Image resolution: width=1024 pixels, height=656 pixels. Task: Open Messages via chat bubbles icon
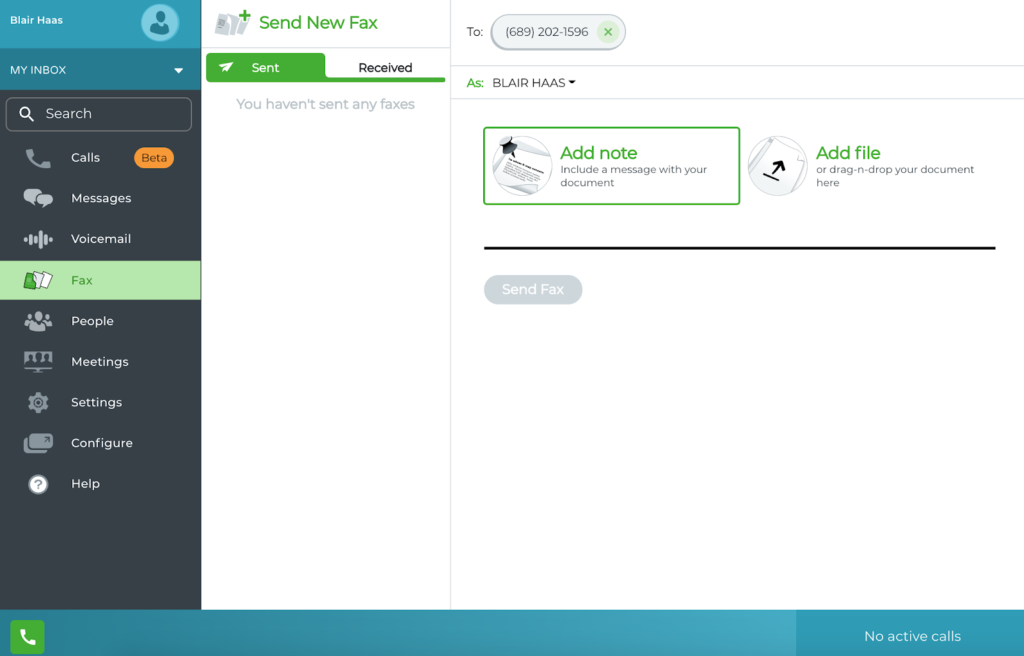pos(38,198)
